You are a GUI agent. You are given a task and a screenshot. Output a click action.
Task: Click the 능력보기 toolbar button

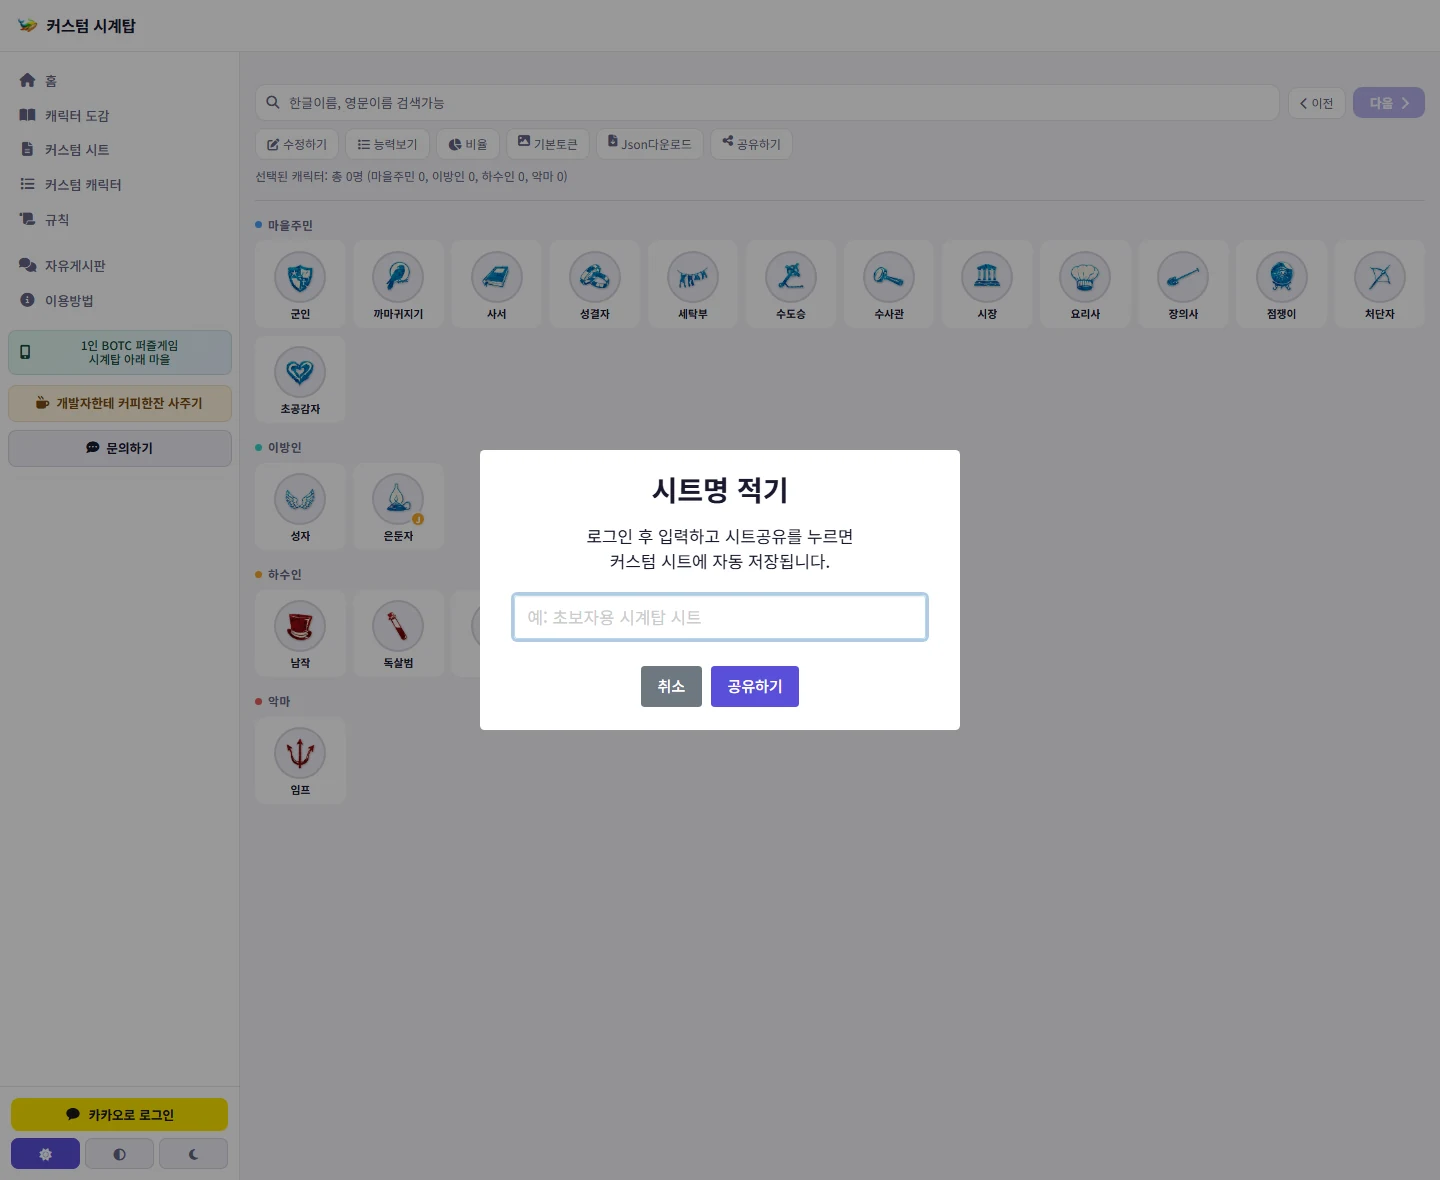click(x=388, y=144)
